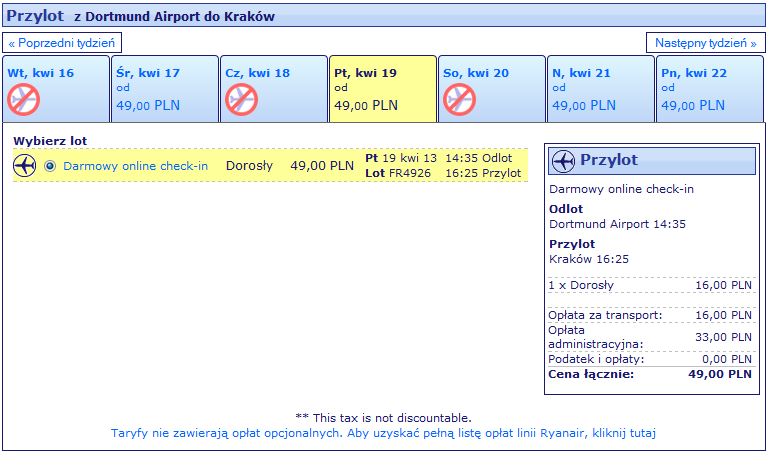
Task: Select the So, kwi 20 date tab
Action: click(492, 89)
